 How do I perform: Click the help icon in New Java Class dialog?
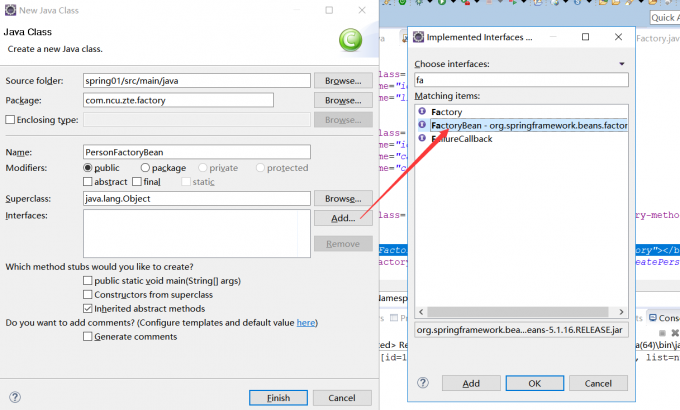coord(15,397)
